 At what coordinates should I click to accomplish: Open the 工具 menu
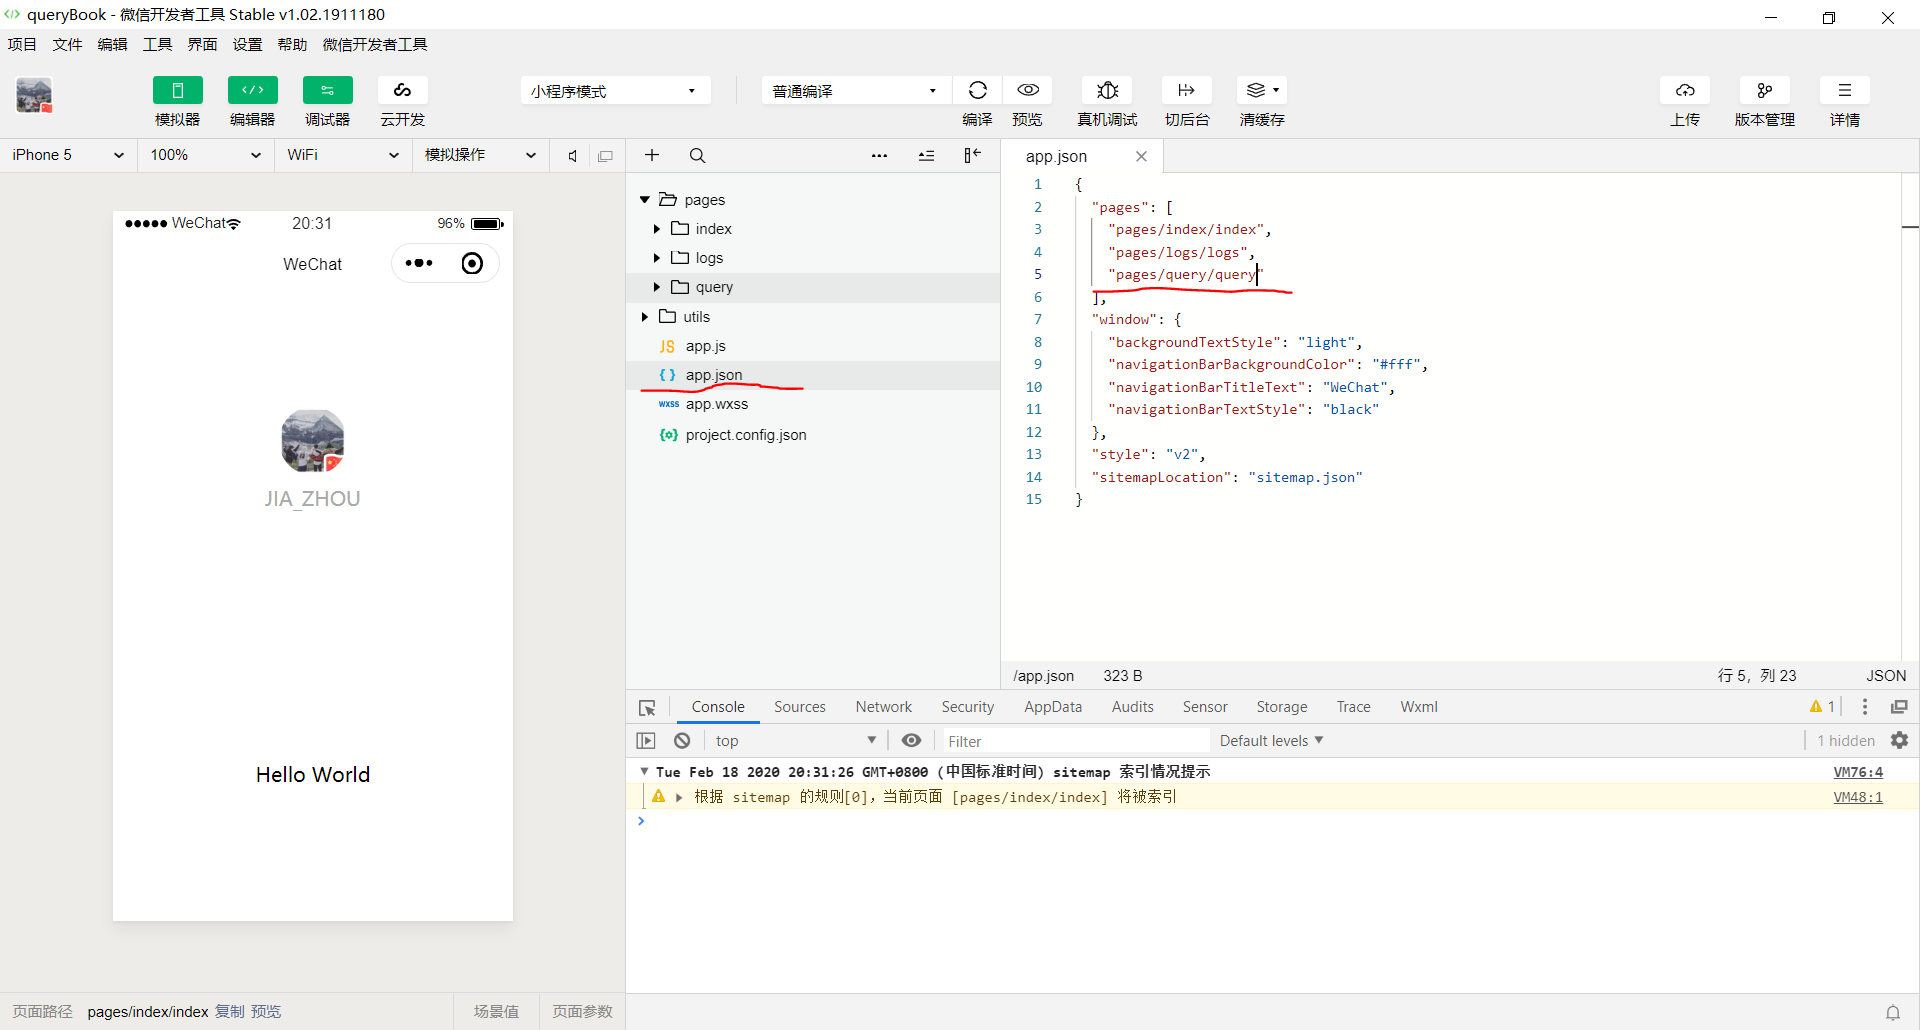tap(157, 44)
